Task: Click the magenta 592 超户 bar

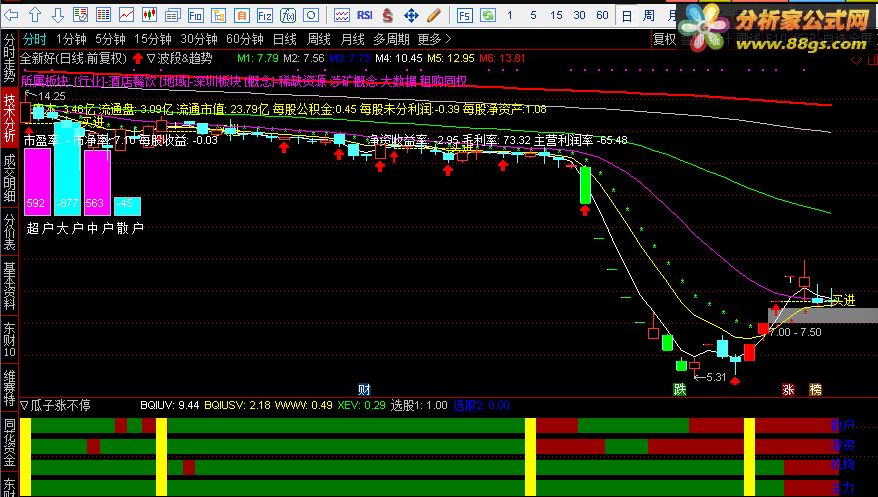Action: (x=38, y=182)
